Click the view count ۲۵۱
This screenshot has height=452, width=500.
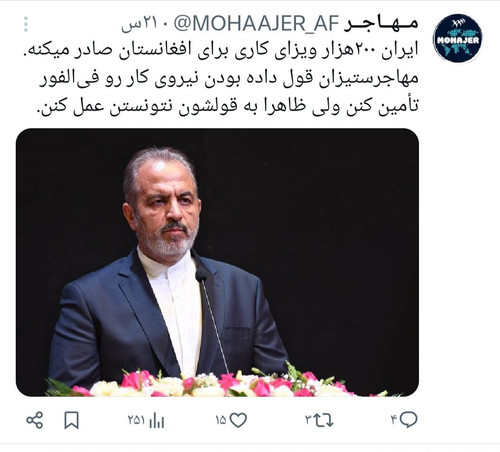click(x=137, y=420)
